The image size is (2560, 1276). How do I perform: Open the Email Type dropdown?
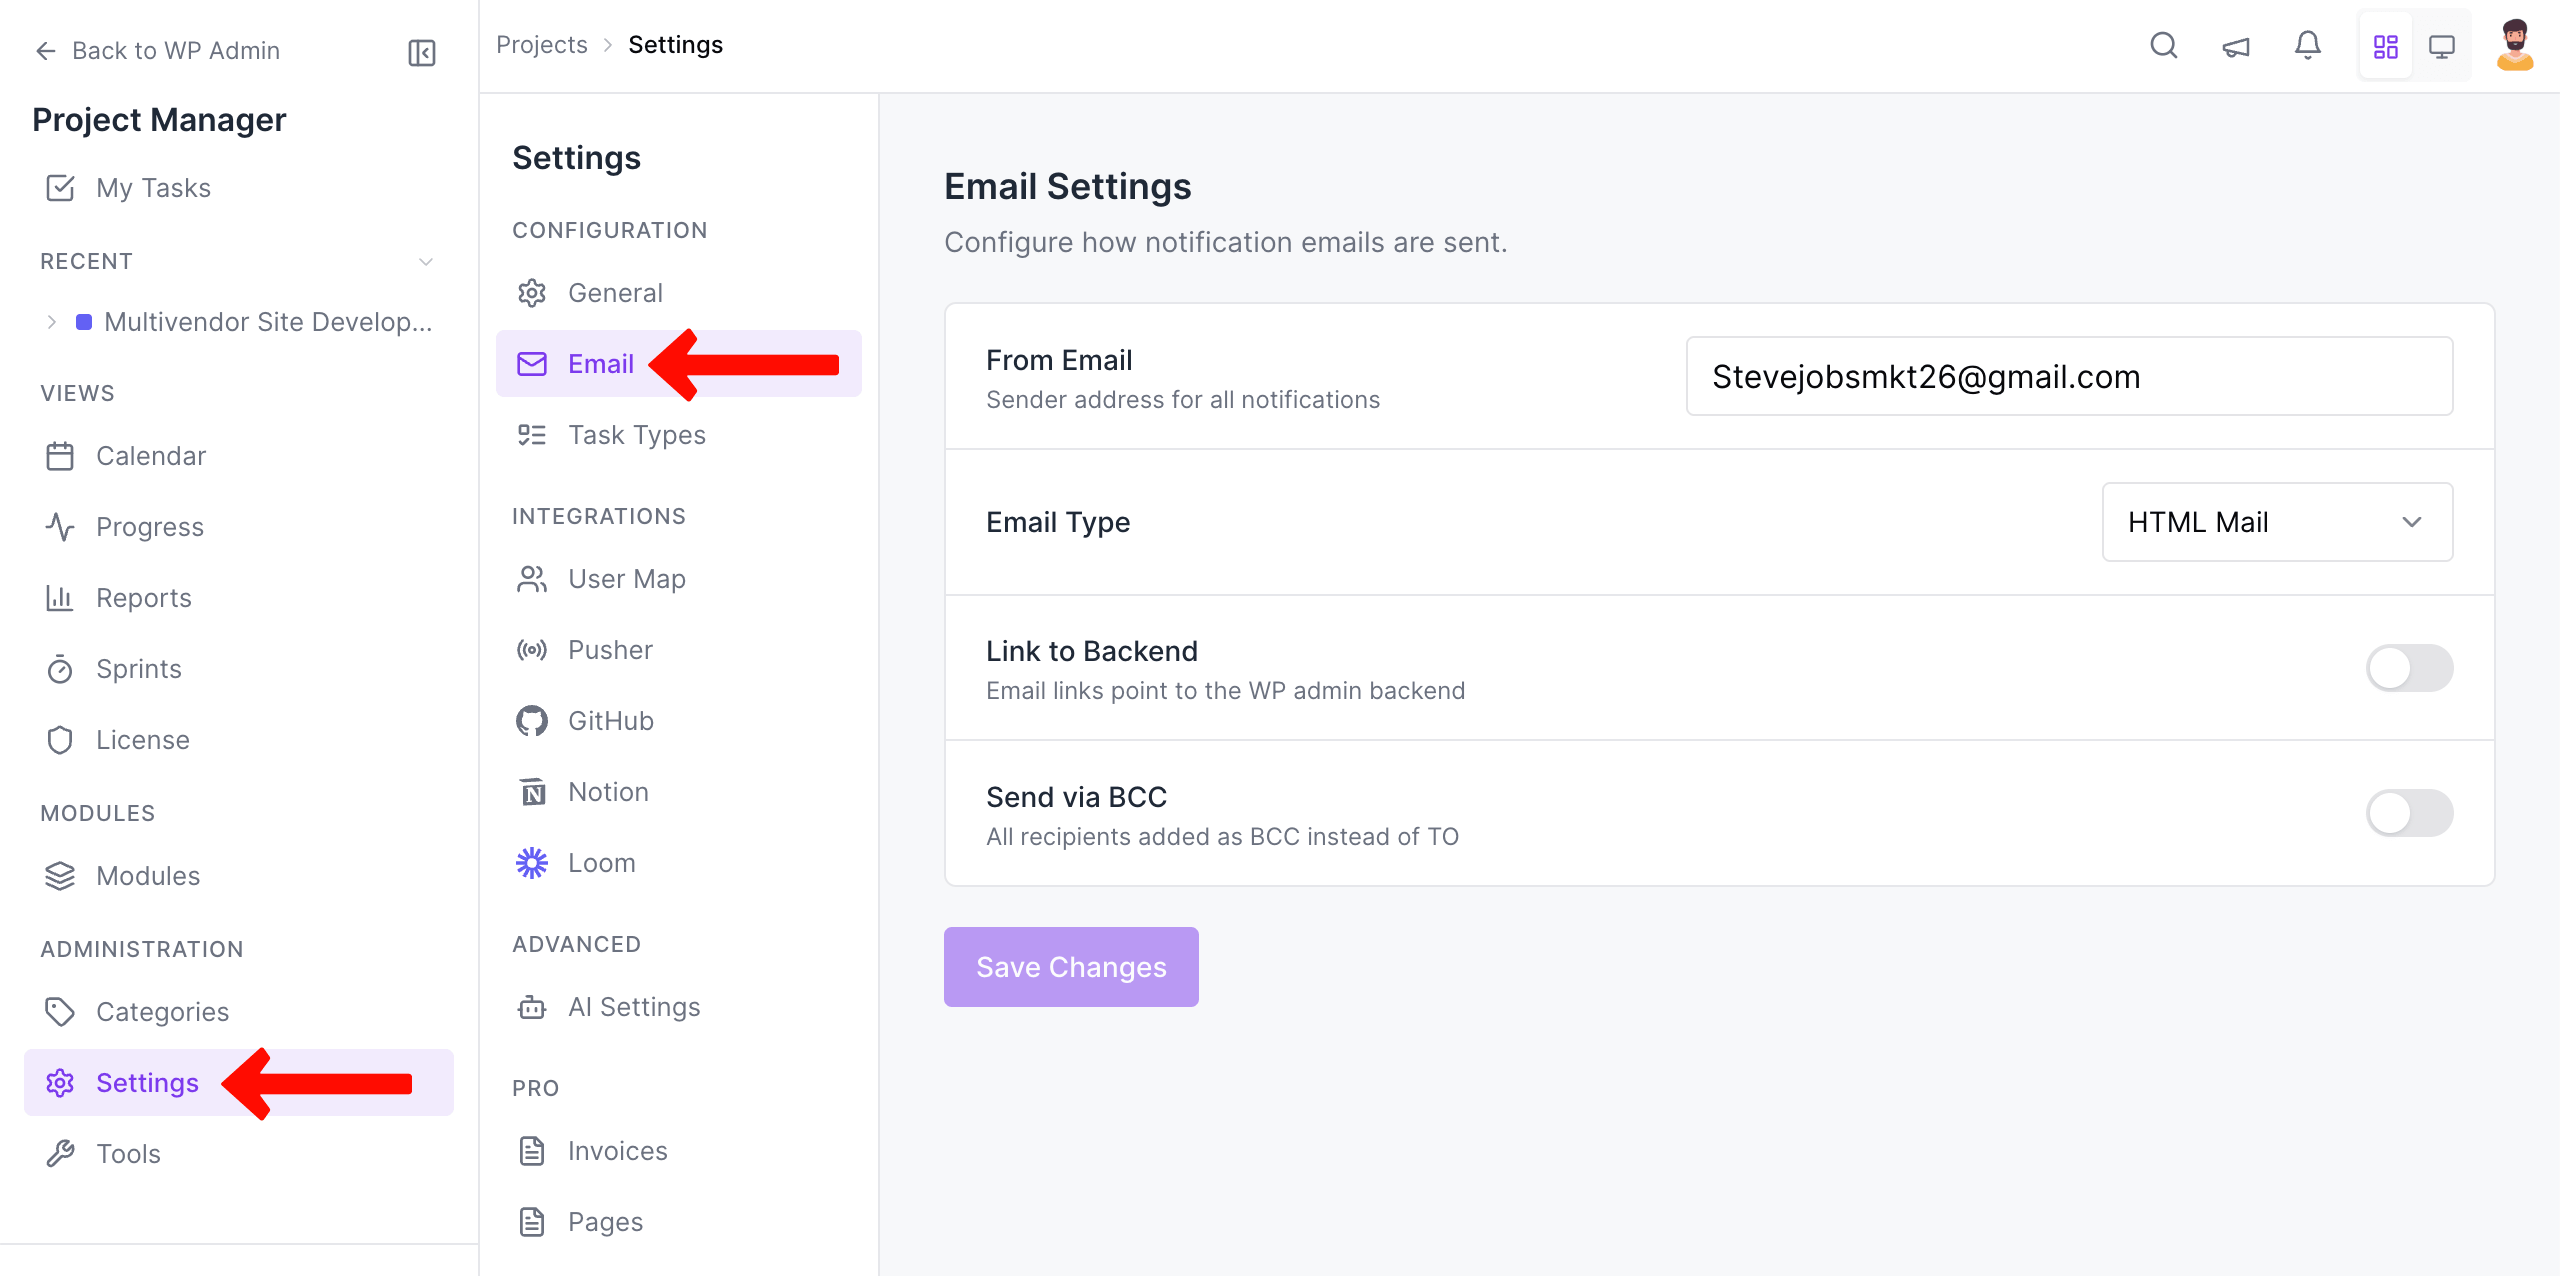(2276, 521)
